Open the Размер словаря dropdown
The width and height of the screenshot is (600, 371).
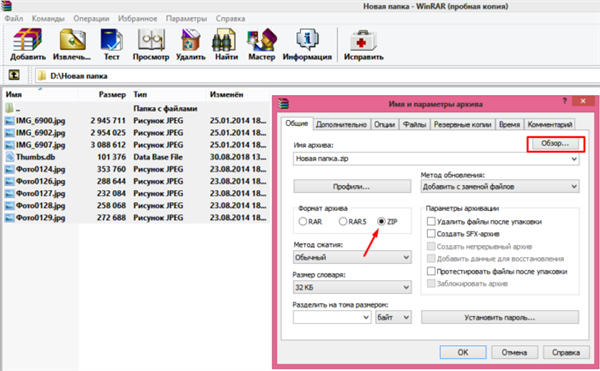pyautogui.click(x=406, y=287)
